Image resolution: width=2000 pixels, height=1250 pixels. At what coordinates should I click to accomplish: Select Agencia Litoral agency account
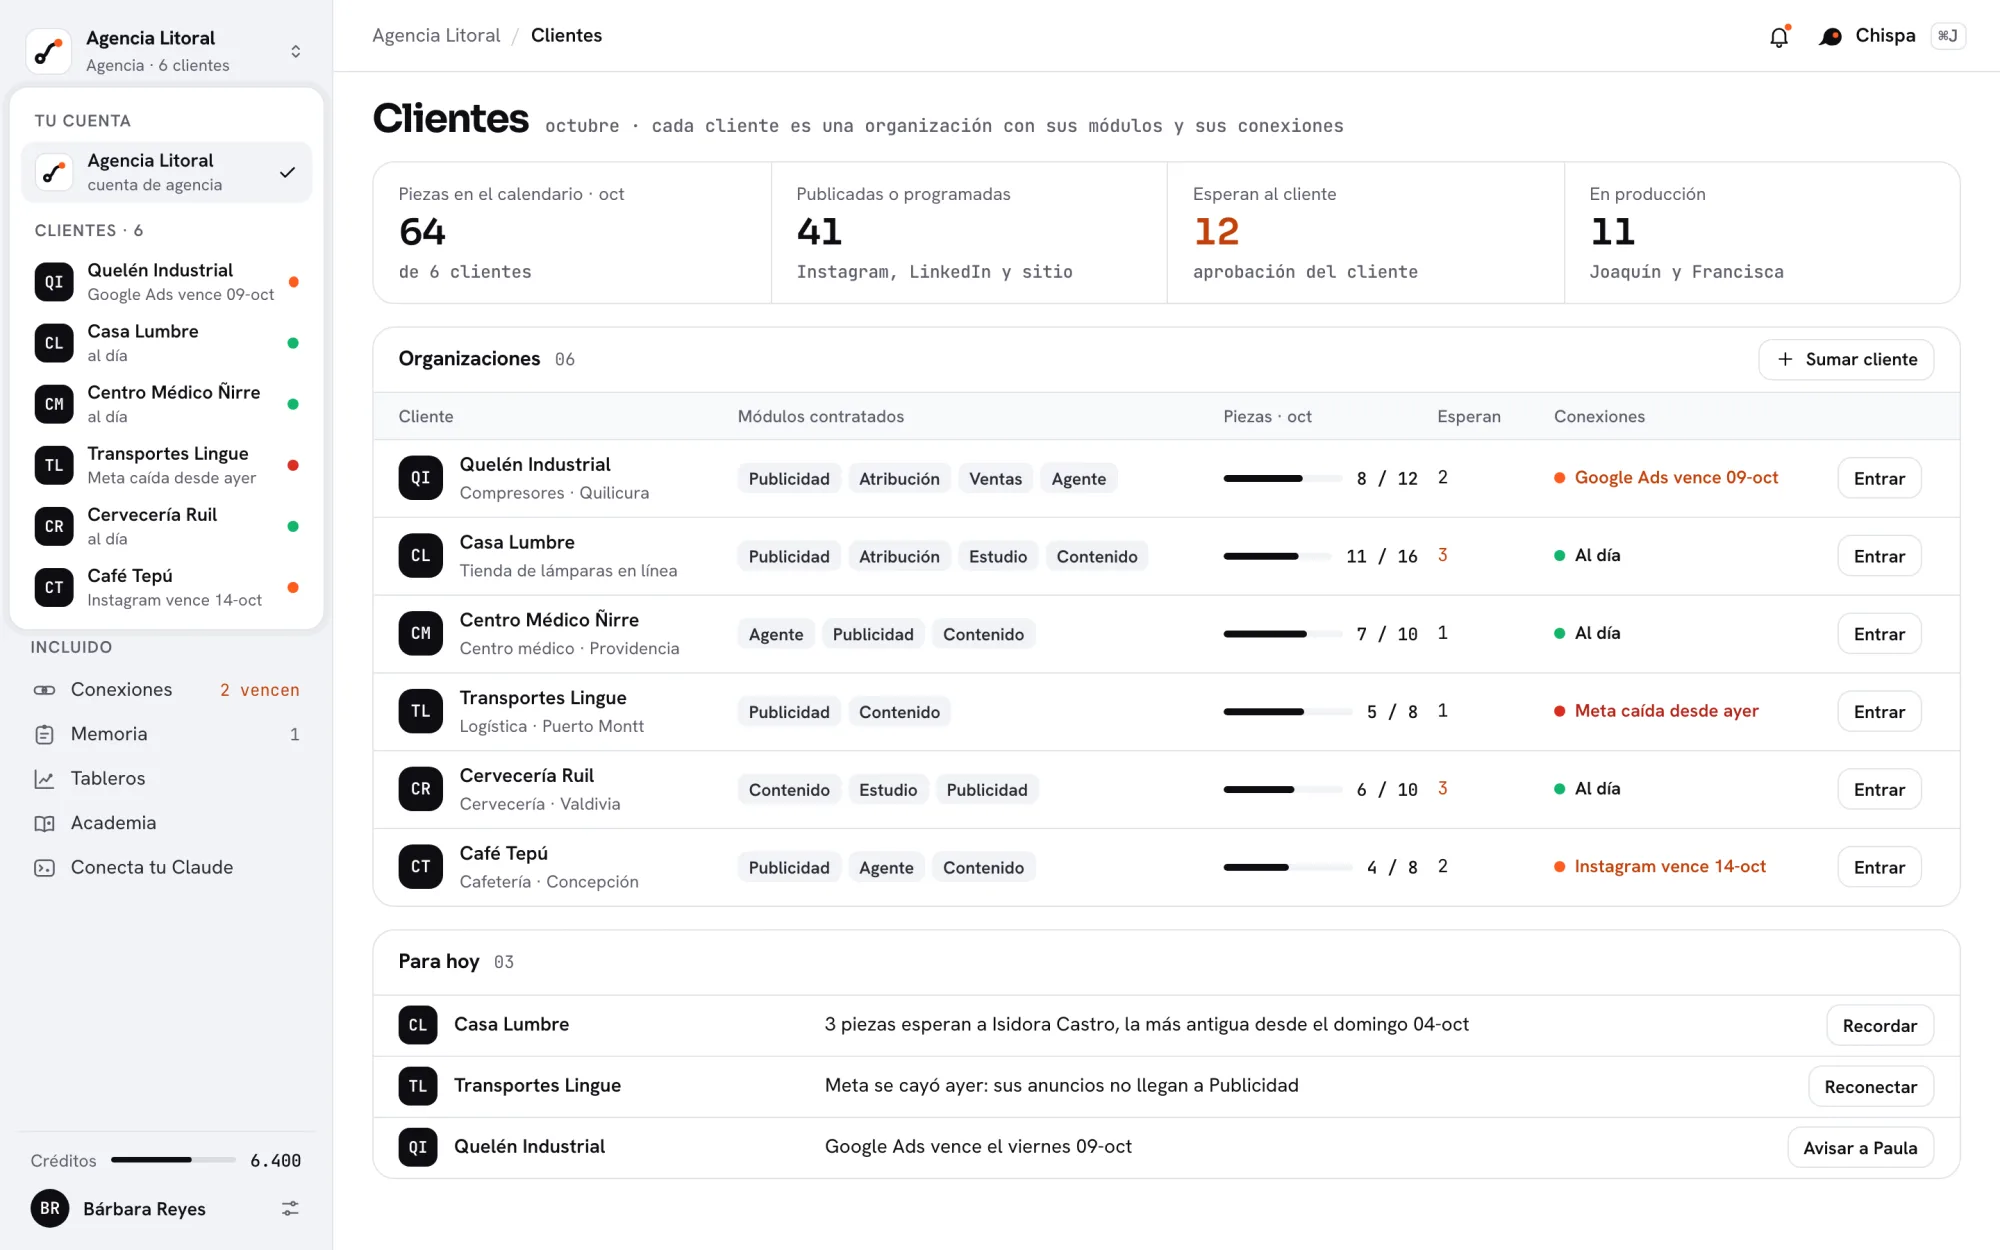pyautogui.click(x=166, y=172)
